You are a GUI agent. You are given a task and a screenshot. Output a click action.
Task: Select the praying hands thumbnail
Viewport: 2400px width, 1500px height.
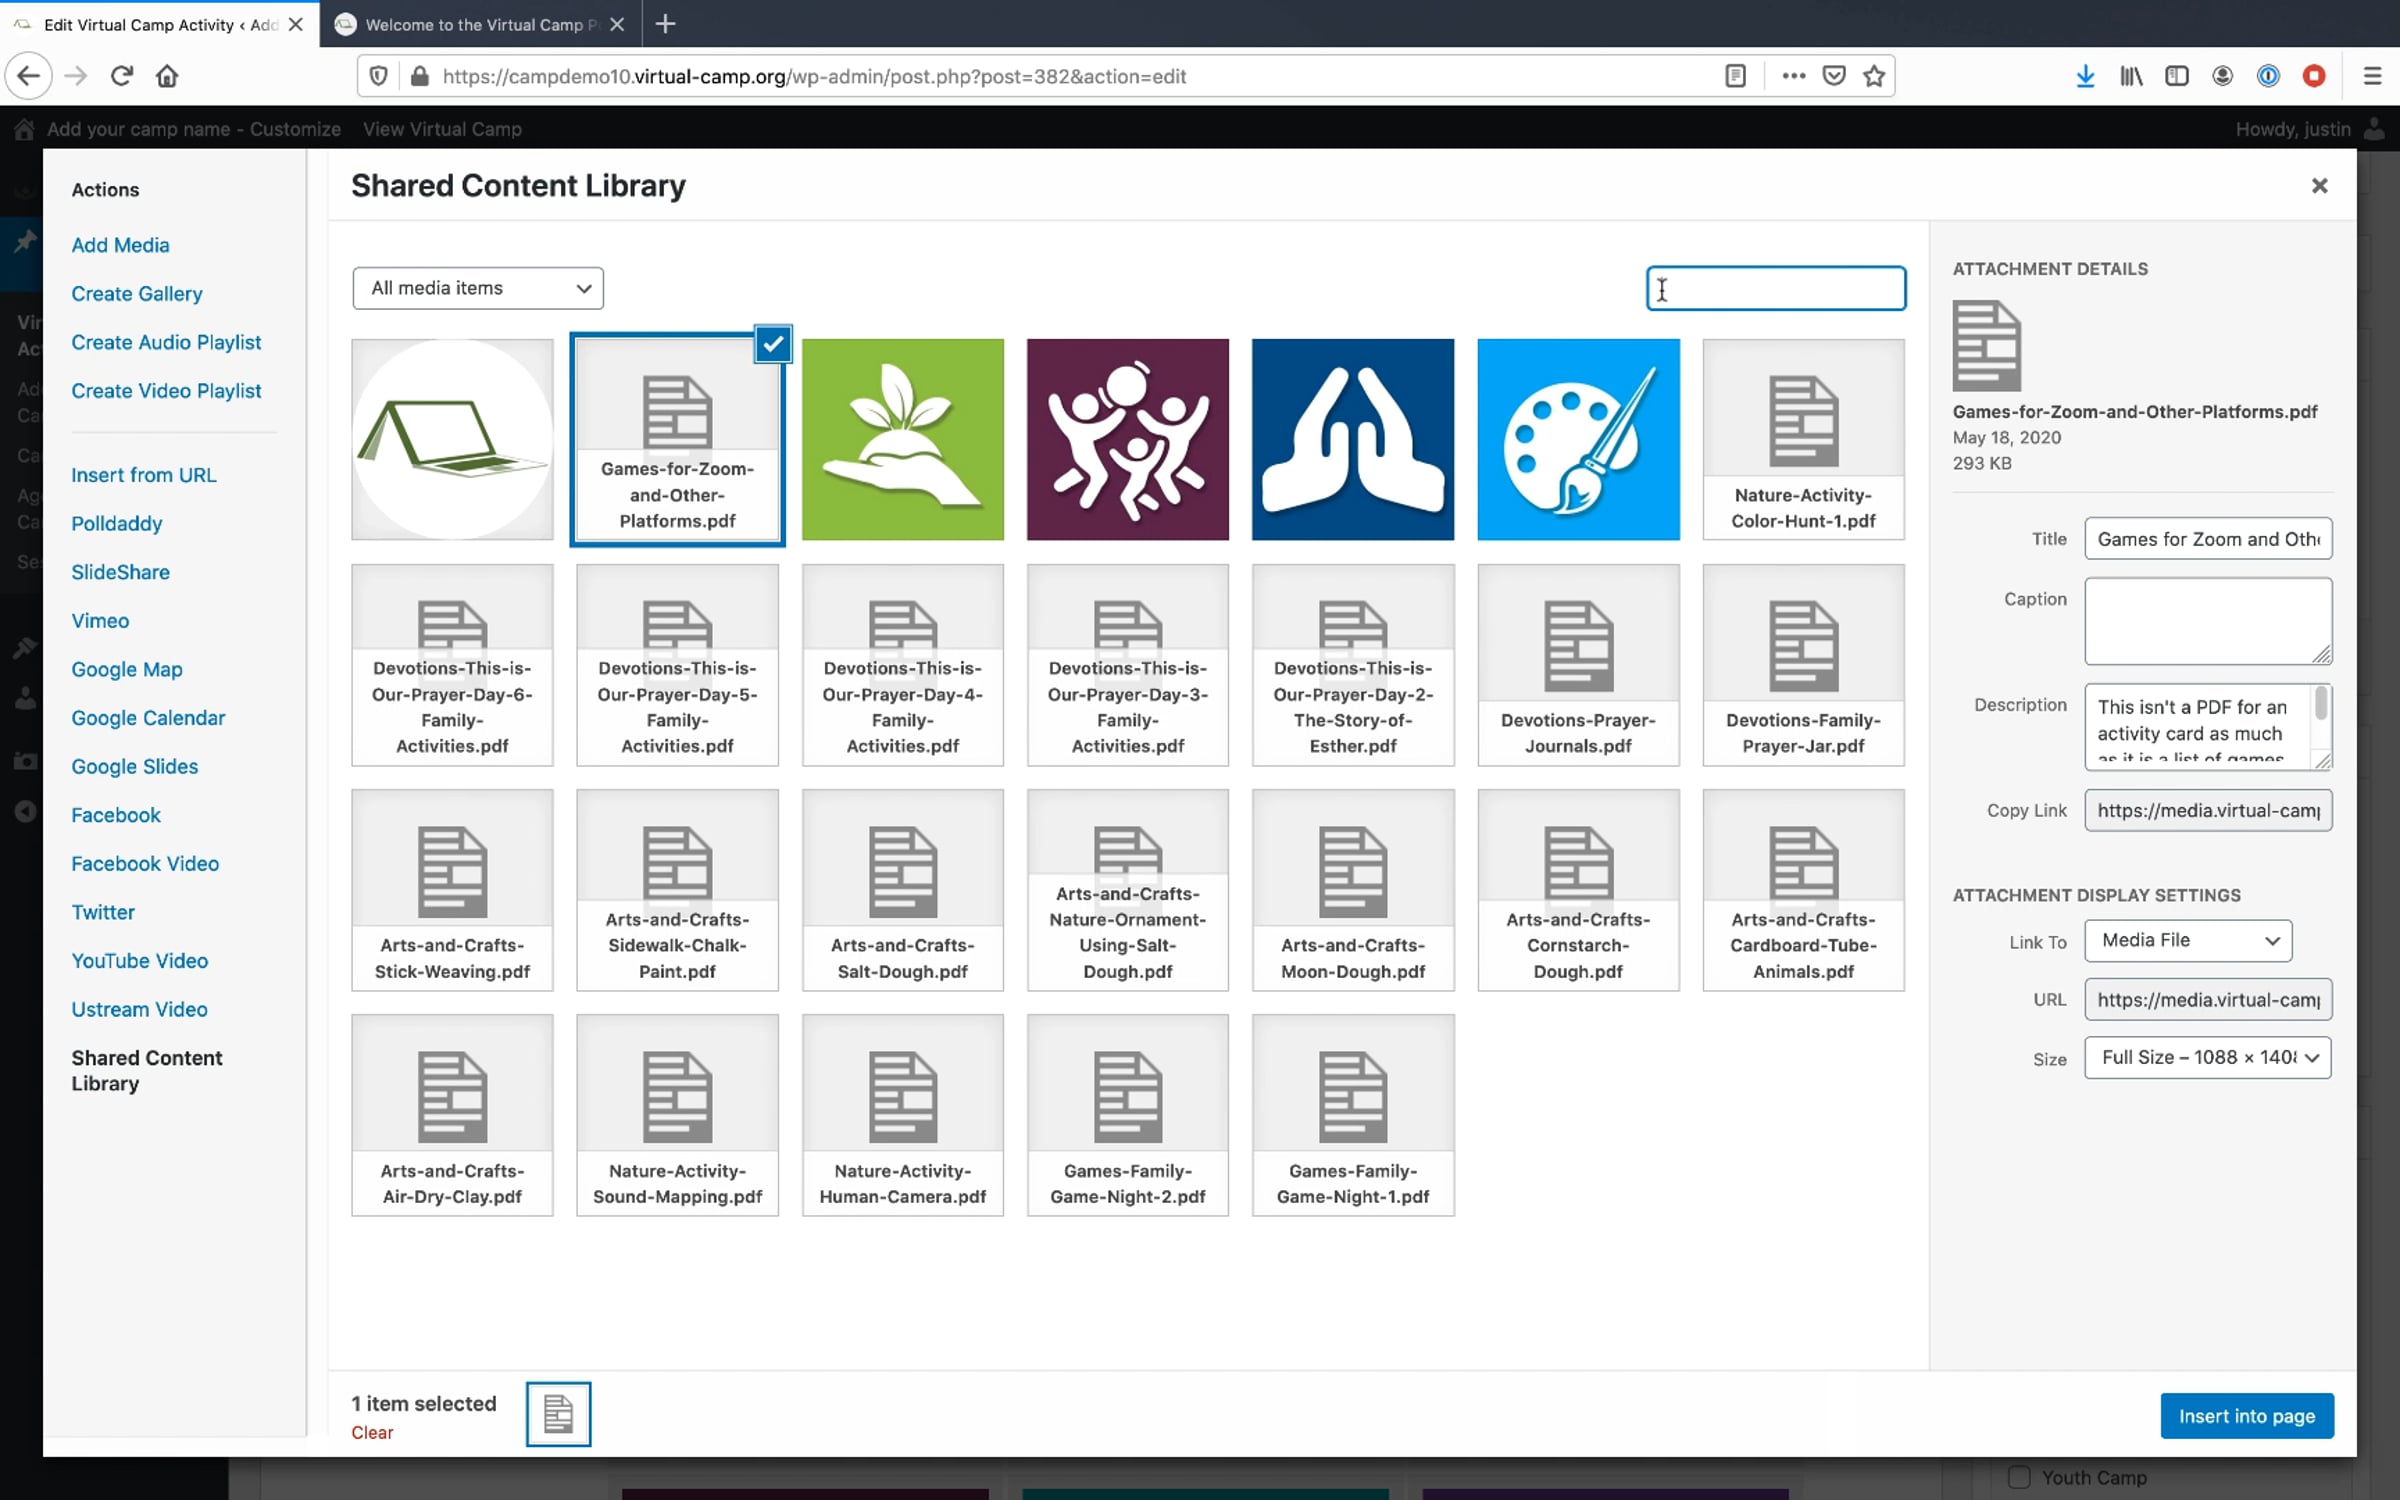pyautogui.click(x=1352, y=439)
